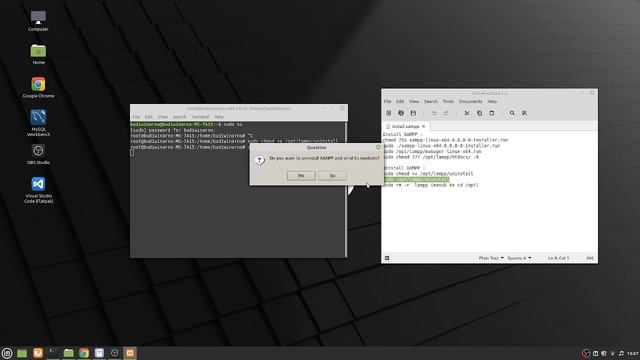
Task: Select the install xampp document tab
Action: click(x=405, y=127)
